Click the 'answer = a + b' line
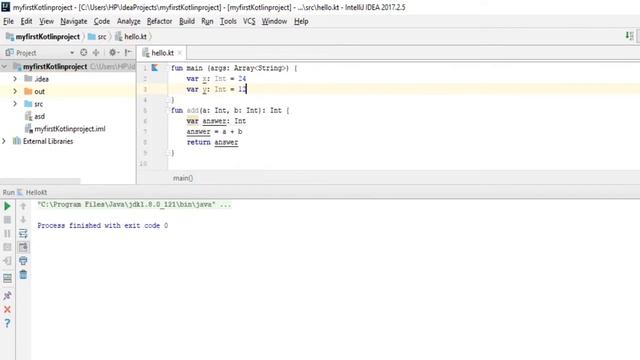The height and width of the screenshot is (360, 640). point(214,131)
